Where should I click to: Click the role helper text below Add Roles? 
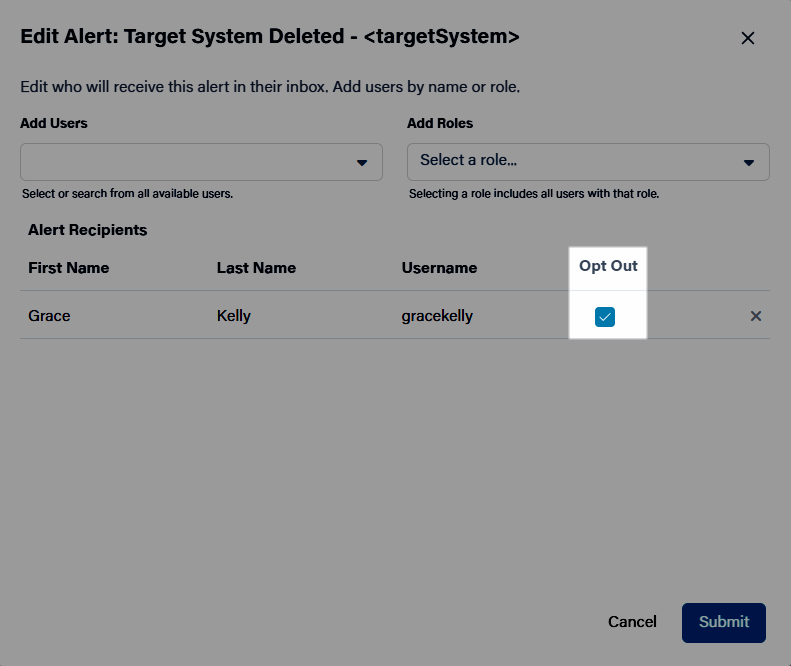pyautogui.click(x=534, y=194)
